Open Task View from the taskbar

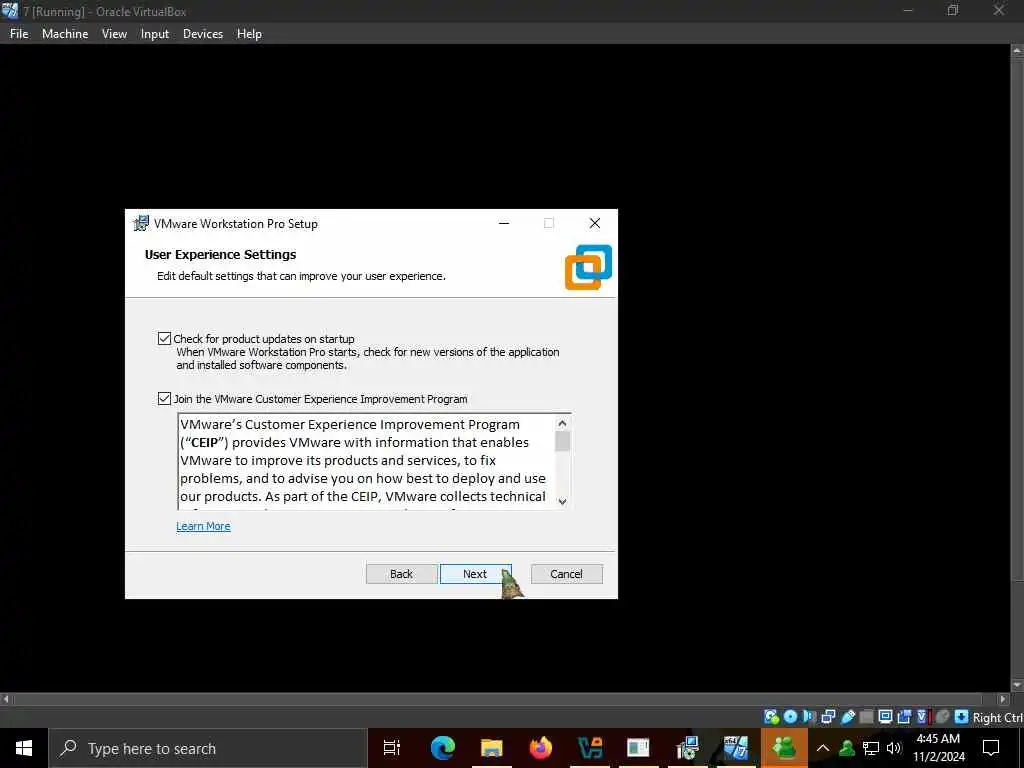coord(392,748)
